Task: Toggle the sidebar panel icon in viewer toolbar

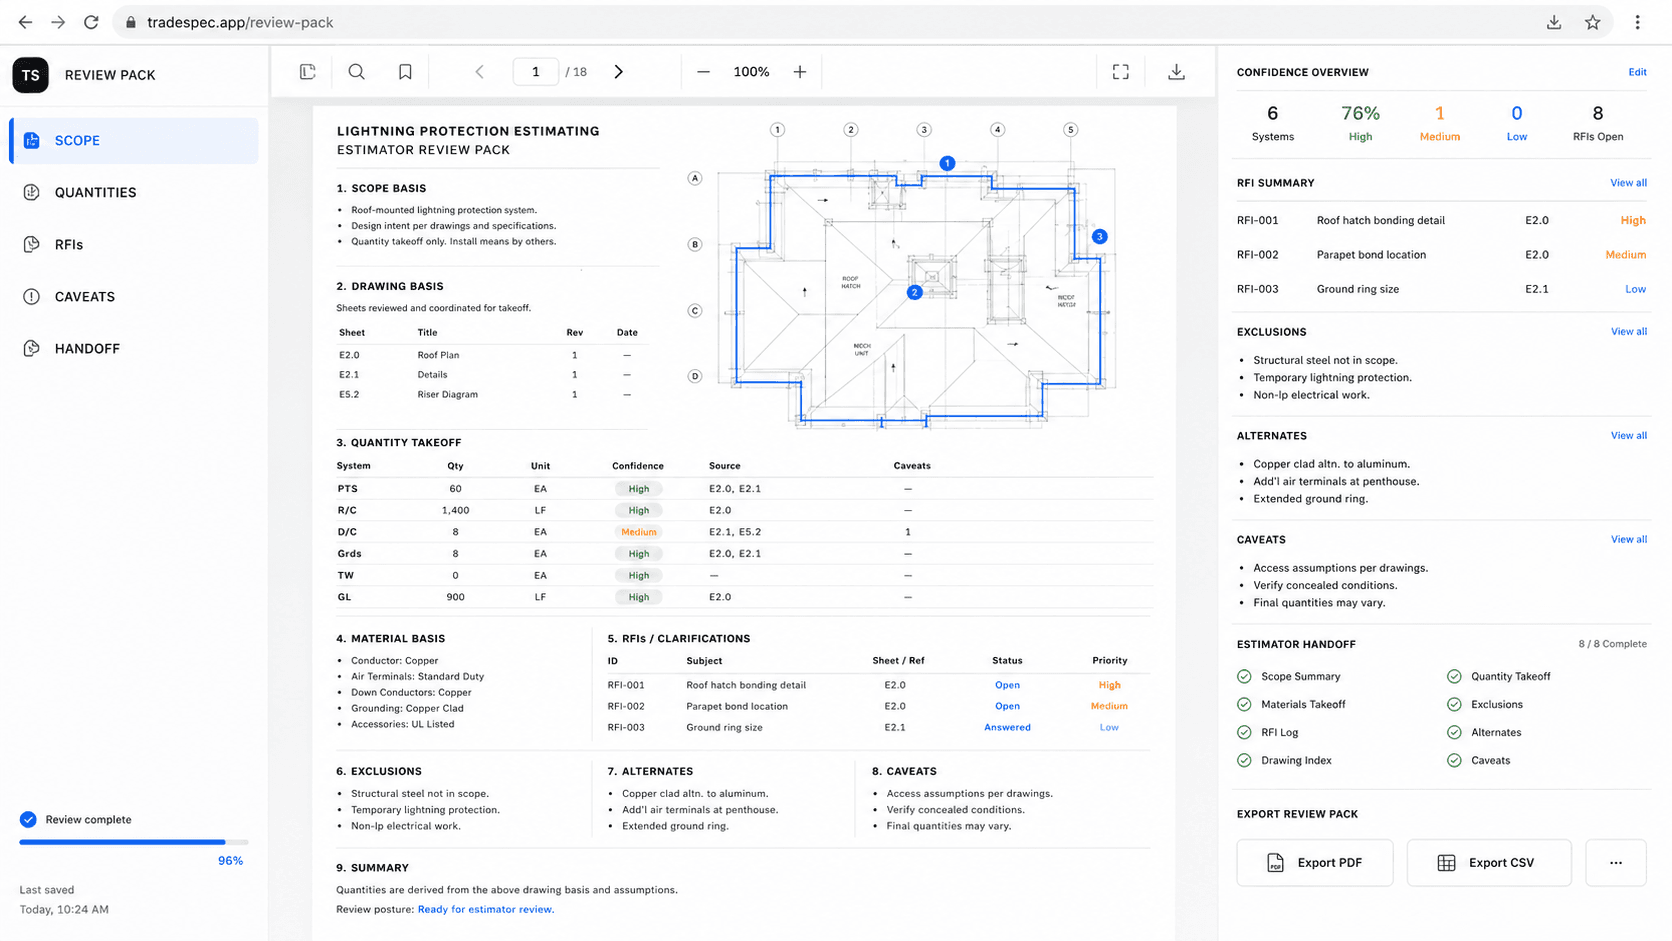Action: coord(308,72)
